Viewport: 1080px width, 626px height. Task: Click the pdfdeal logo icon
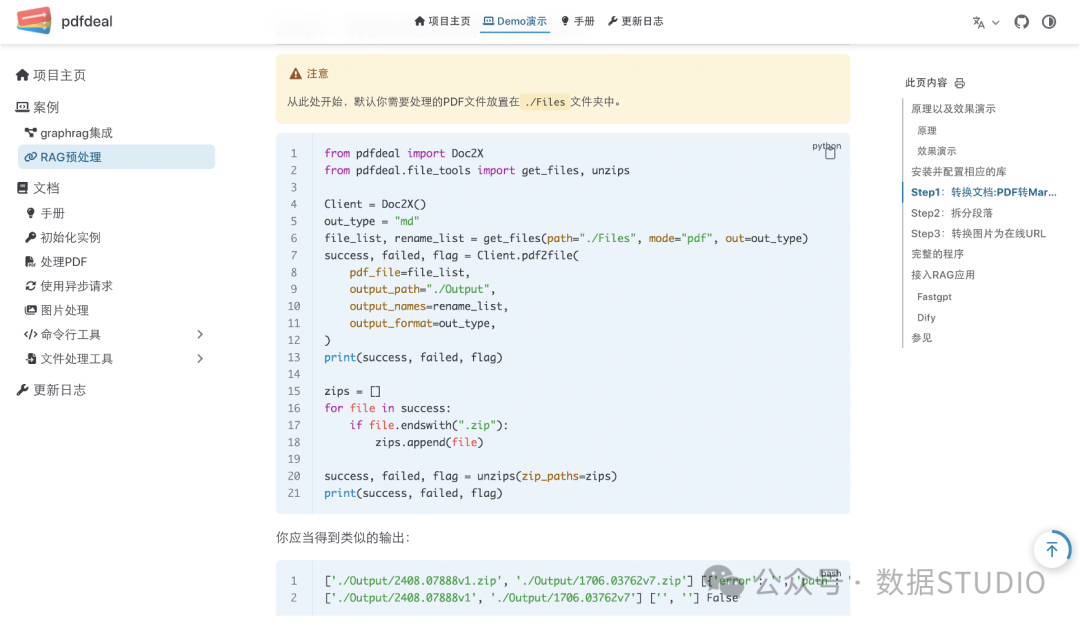(x=34, y=21)
